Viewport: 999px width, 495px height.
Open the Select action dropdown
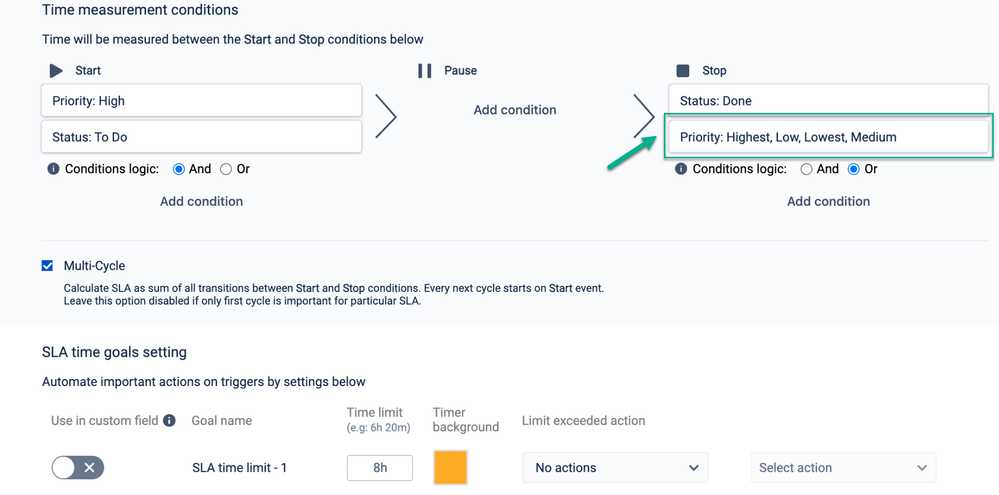843,467
